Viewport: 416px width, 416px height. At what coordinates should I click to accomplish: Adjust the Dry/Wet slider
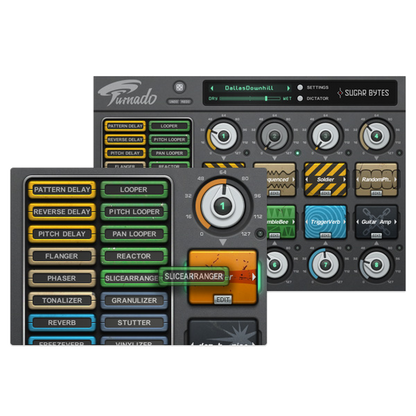pos(250,98)
